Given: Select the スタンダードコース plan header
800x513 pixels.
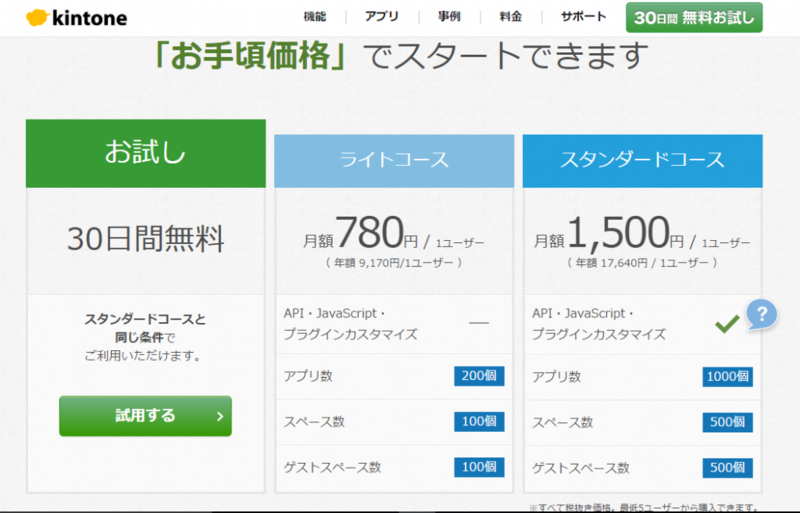Looking at the screenshot, I should [642, 161].
